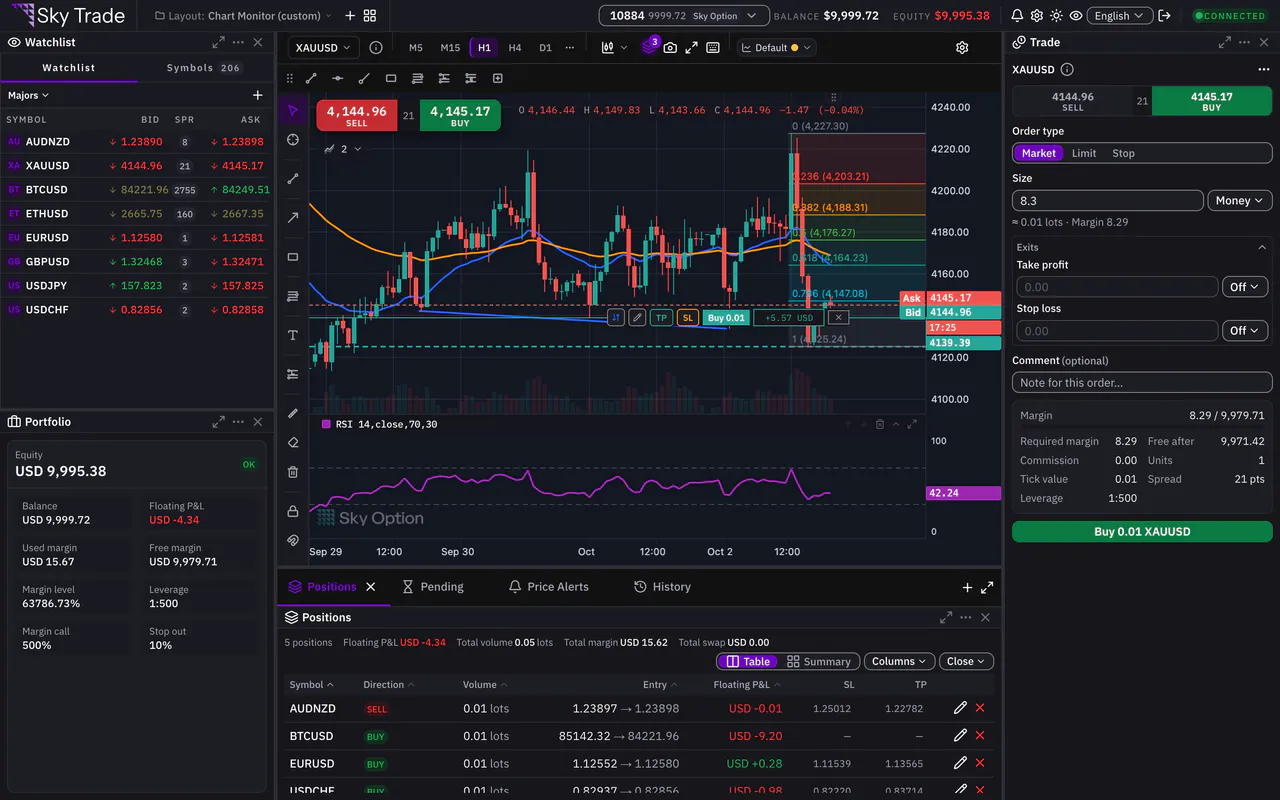Select the eraser tool in chart sidebar
This screenshot has height=800, width=1280.
pyautogui.click(x=293, y=442)
